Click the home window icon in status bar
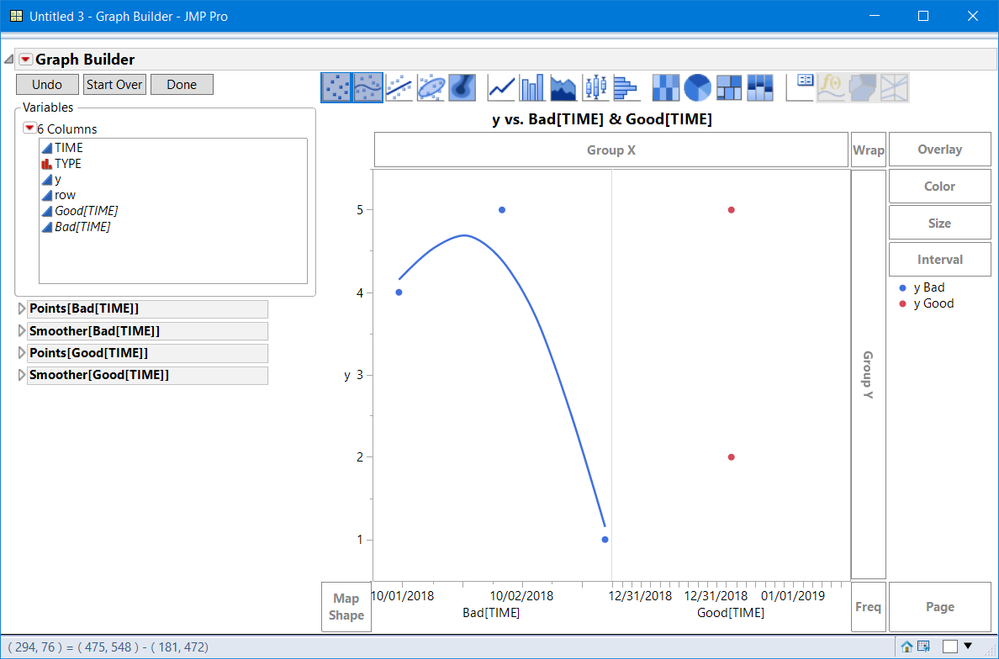The width and height of the screenshot is (999, 659). 907,647
